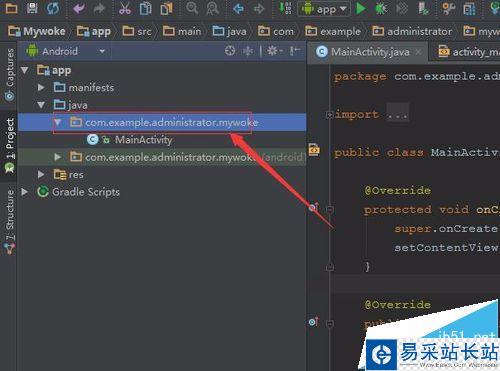The image size is (500, 371).
Task: Expand the Gradle Scripts node
Action: point(25,192)
